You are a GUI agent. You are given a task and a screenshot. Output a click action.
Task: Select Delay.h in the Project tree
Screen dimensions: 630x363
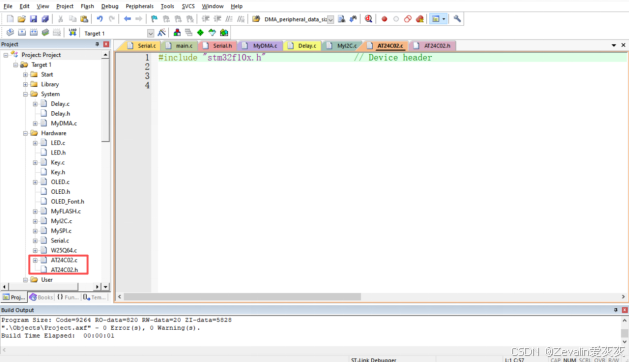tap(60, 114)
